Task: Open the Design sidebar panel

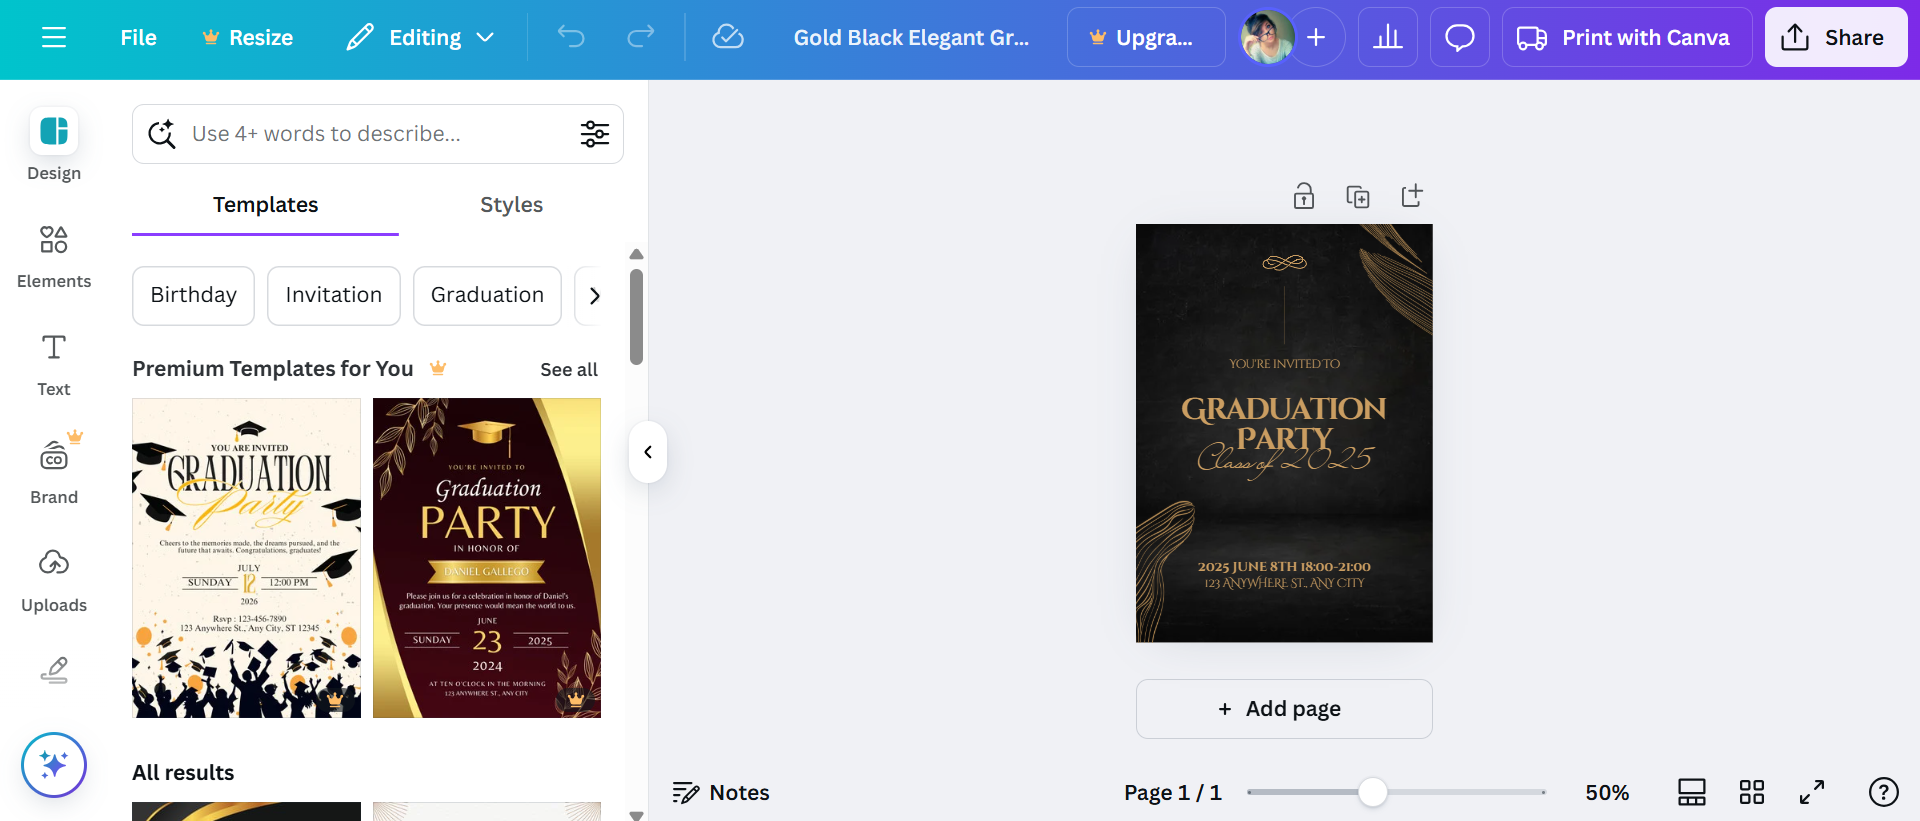Action: tap(54, 145)
